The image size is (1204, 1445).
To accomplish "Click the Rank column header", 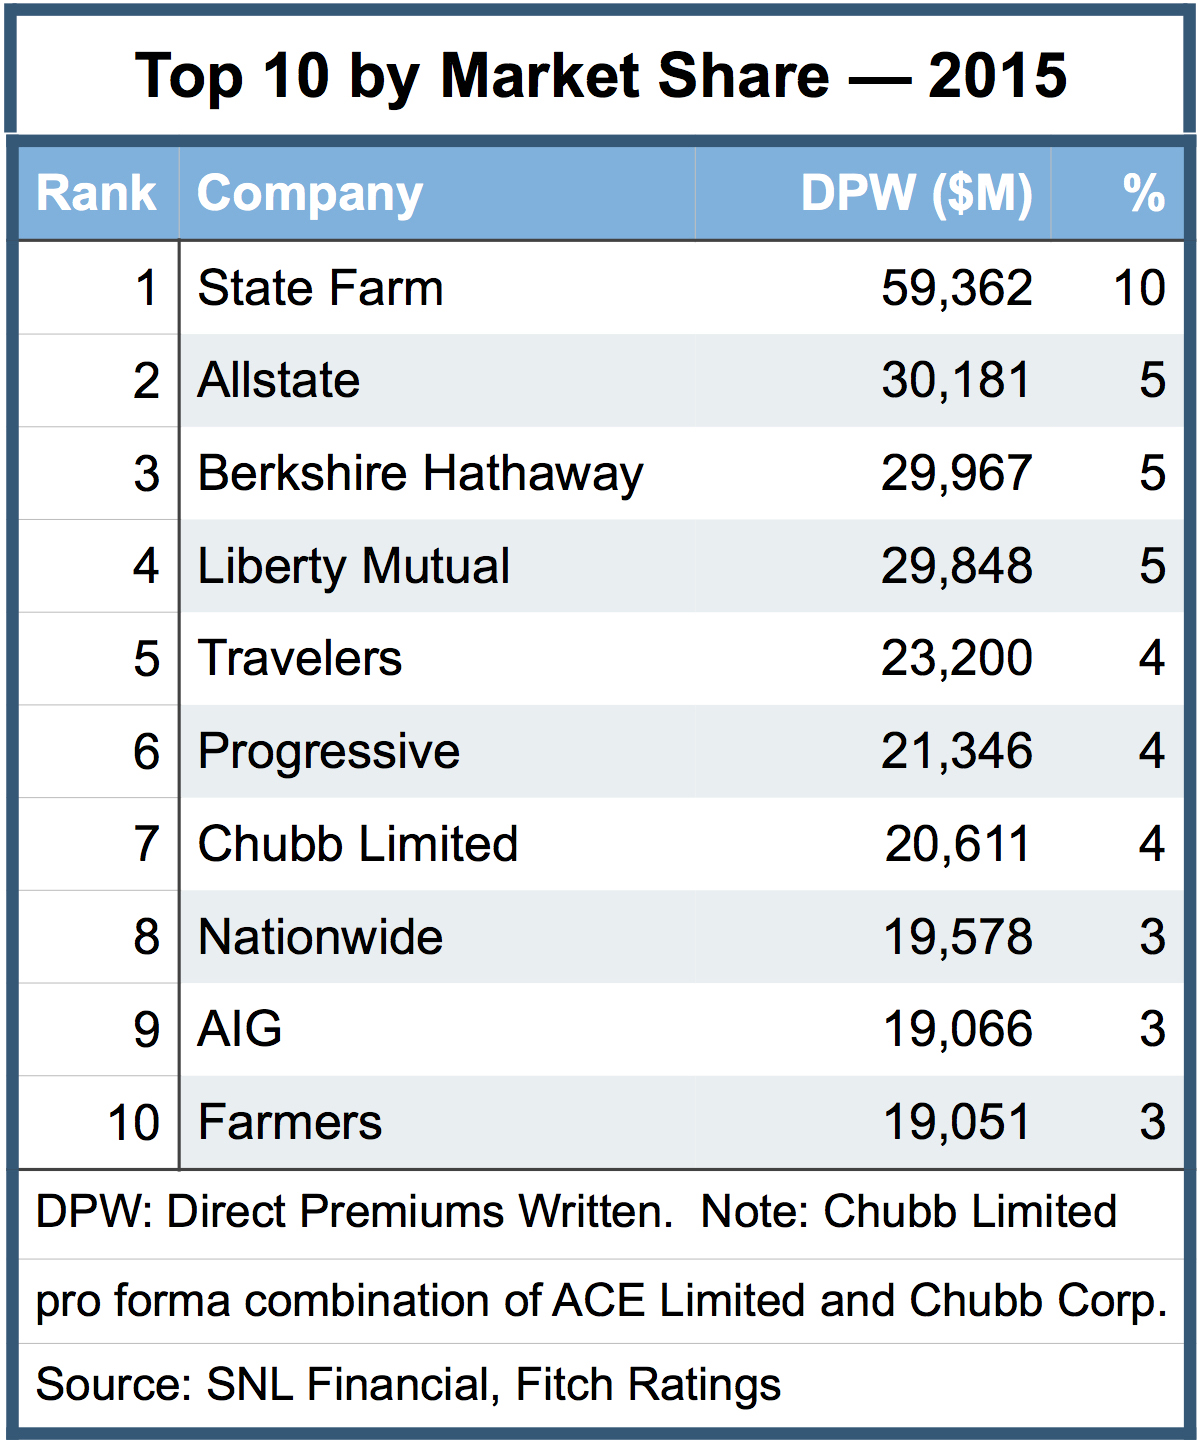I will pos(97,193).
